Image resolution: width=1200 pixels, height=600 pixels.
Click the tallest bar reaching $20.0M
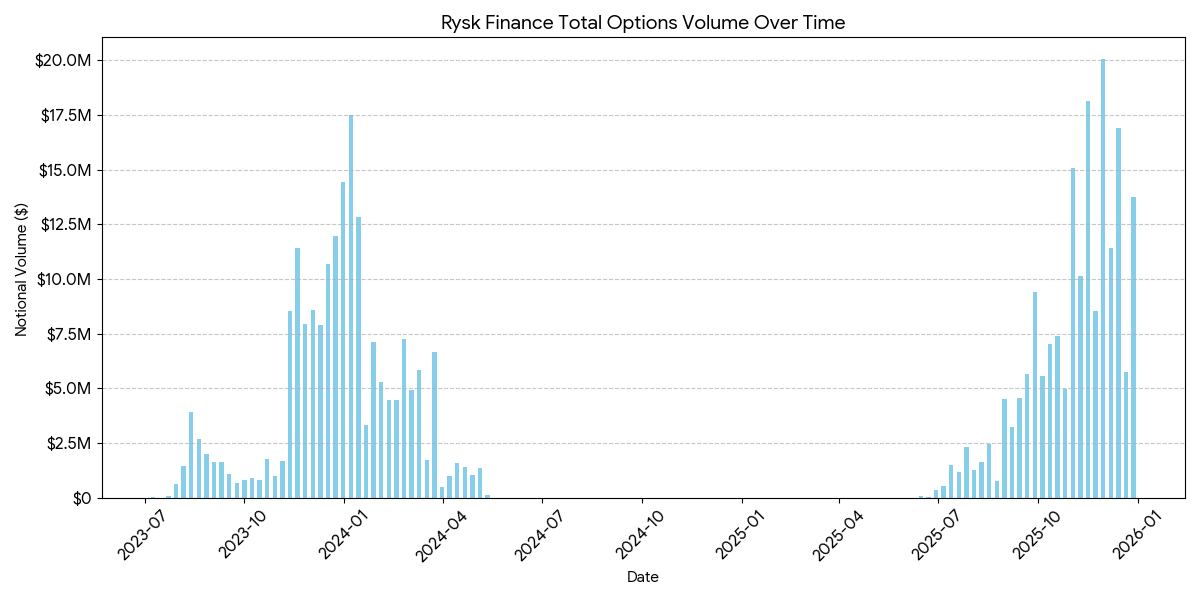[1103, 280]
